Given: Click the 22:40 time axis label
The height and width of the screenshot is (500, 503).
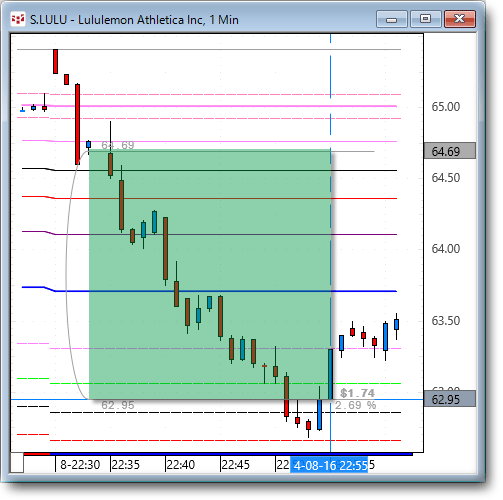Looking at the screenshot, I should coord(180,465).
